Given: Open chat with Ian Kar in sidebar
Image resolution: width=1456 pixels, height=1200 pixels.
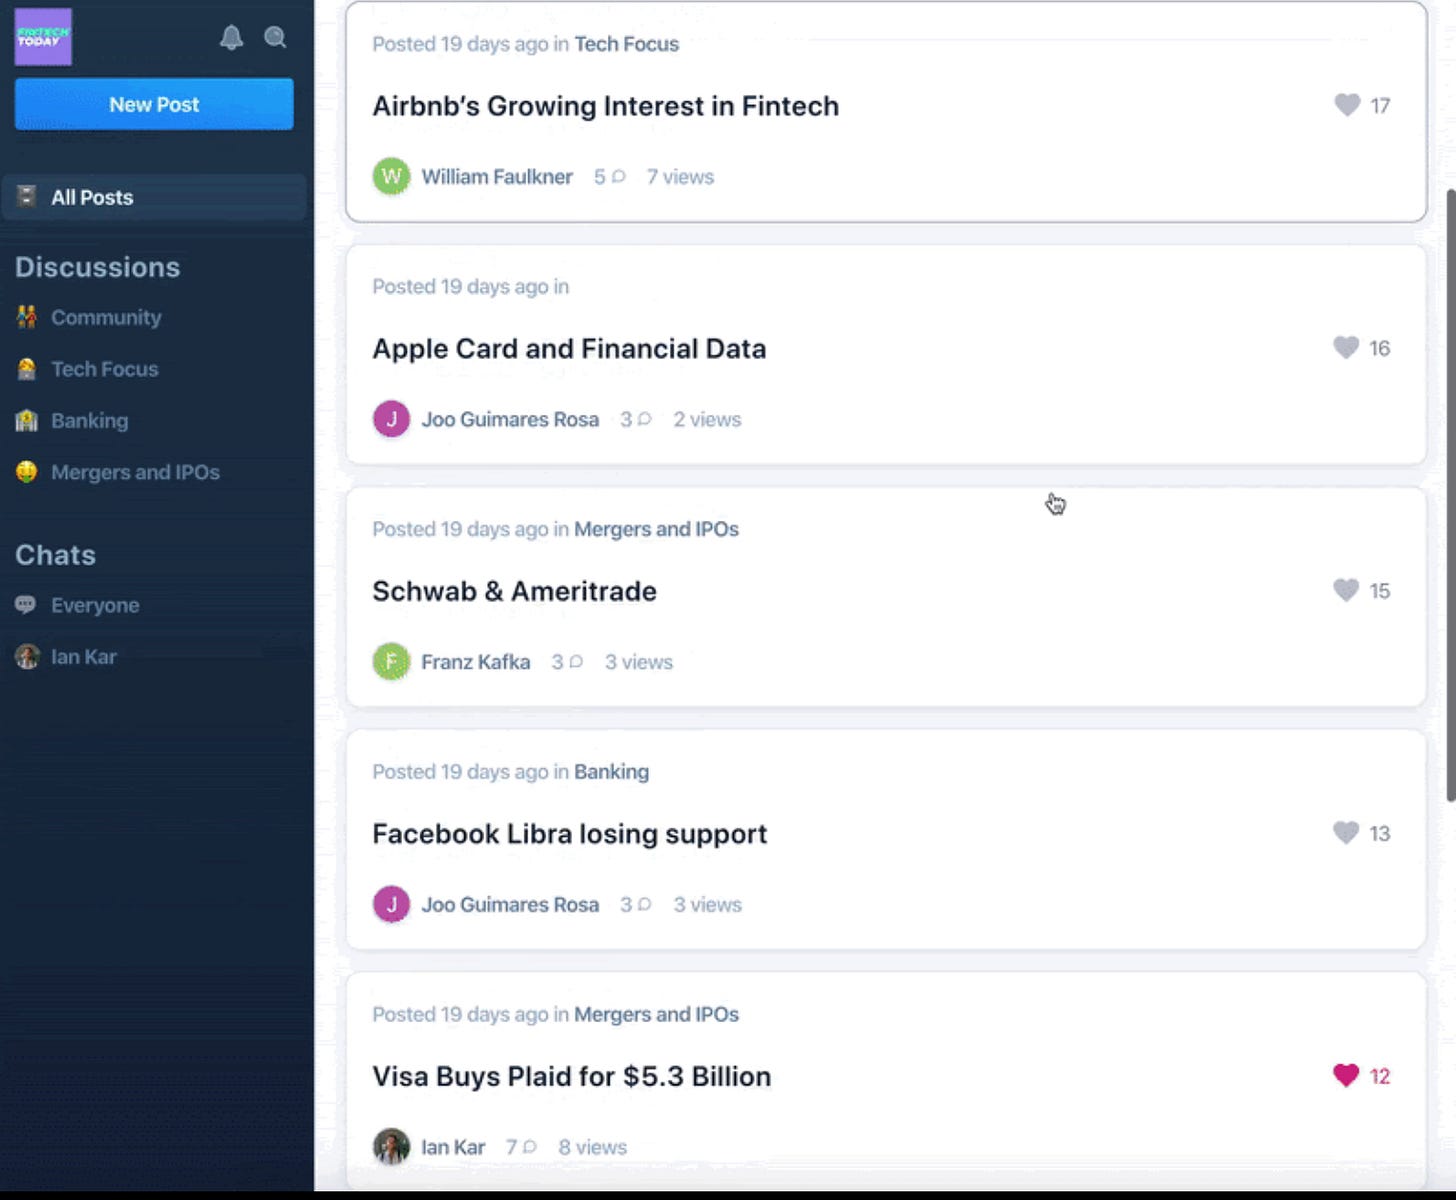Looking at the screenshot, I should (x=84, y=657).
